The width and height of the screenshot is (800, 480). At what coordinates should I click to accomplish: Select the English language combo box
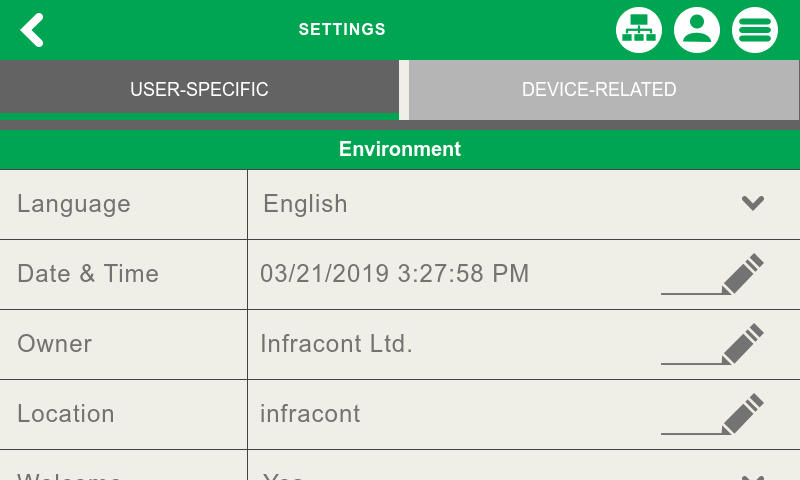click(x=500, y=204)
